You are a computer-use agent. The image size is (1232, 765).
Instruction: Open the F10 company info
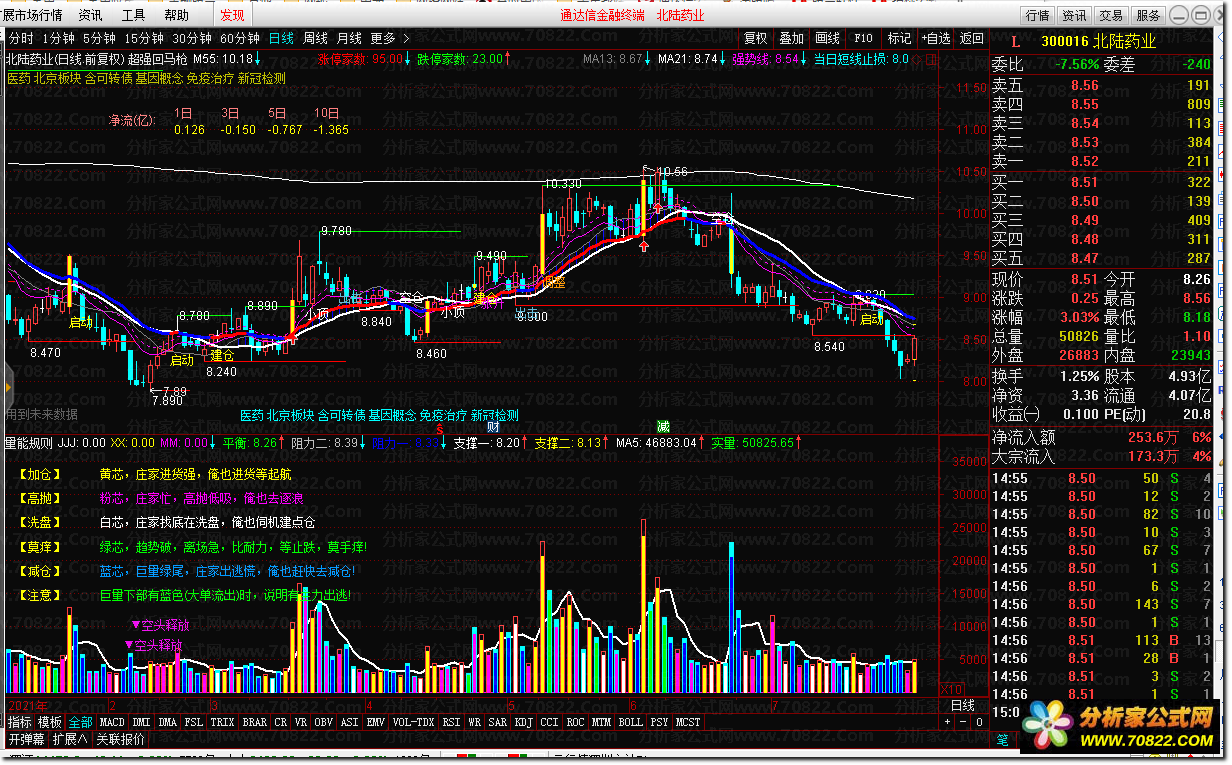pyautogui.click(x=864, y=38)
